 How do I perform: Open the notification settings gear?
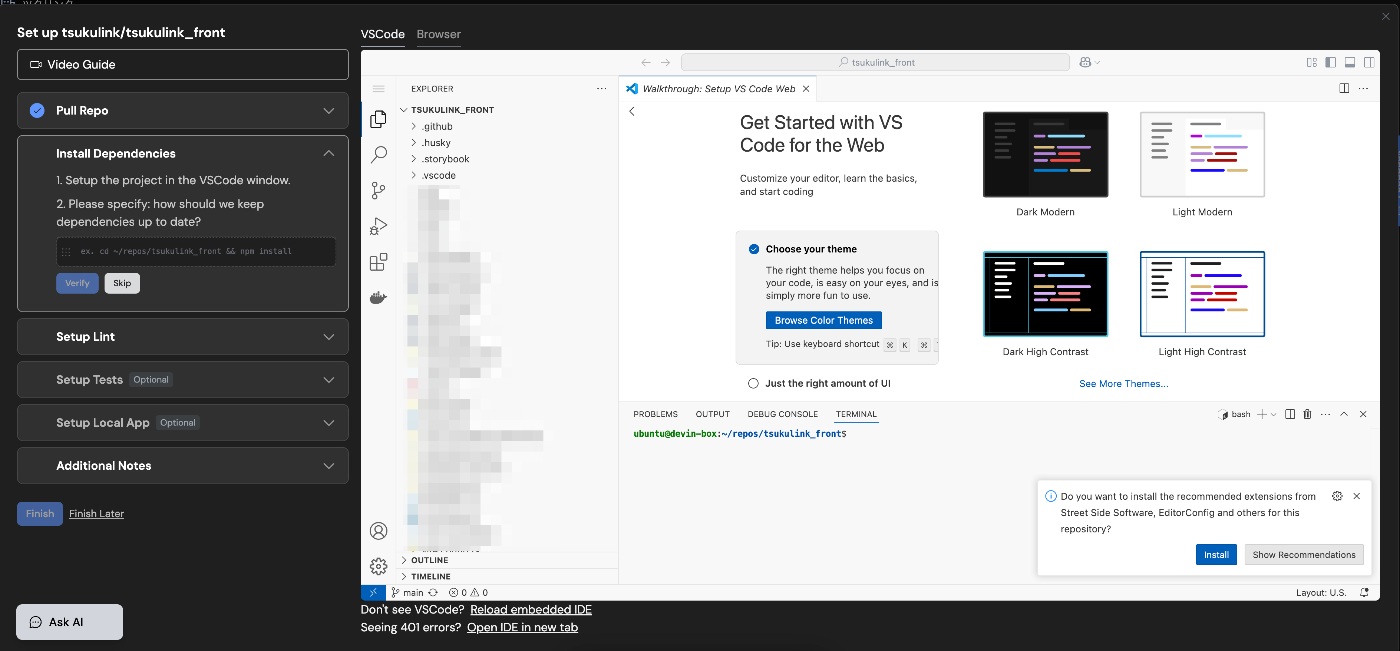[1337, 496]
